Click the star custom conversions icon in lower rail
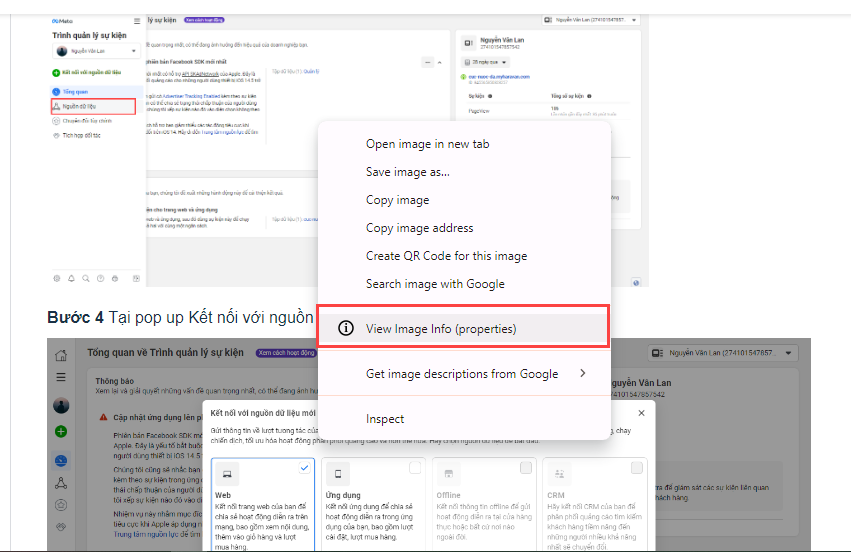 click(x=61, y=505)
